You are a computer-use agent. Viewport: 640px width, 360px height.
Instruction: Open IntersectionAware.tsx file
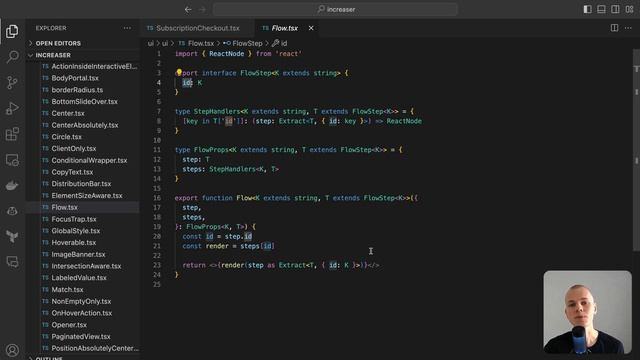[86, 266]
